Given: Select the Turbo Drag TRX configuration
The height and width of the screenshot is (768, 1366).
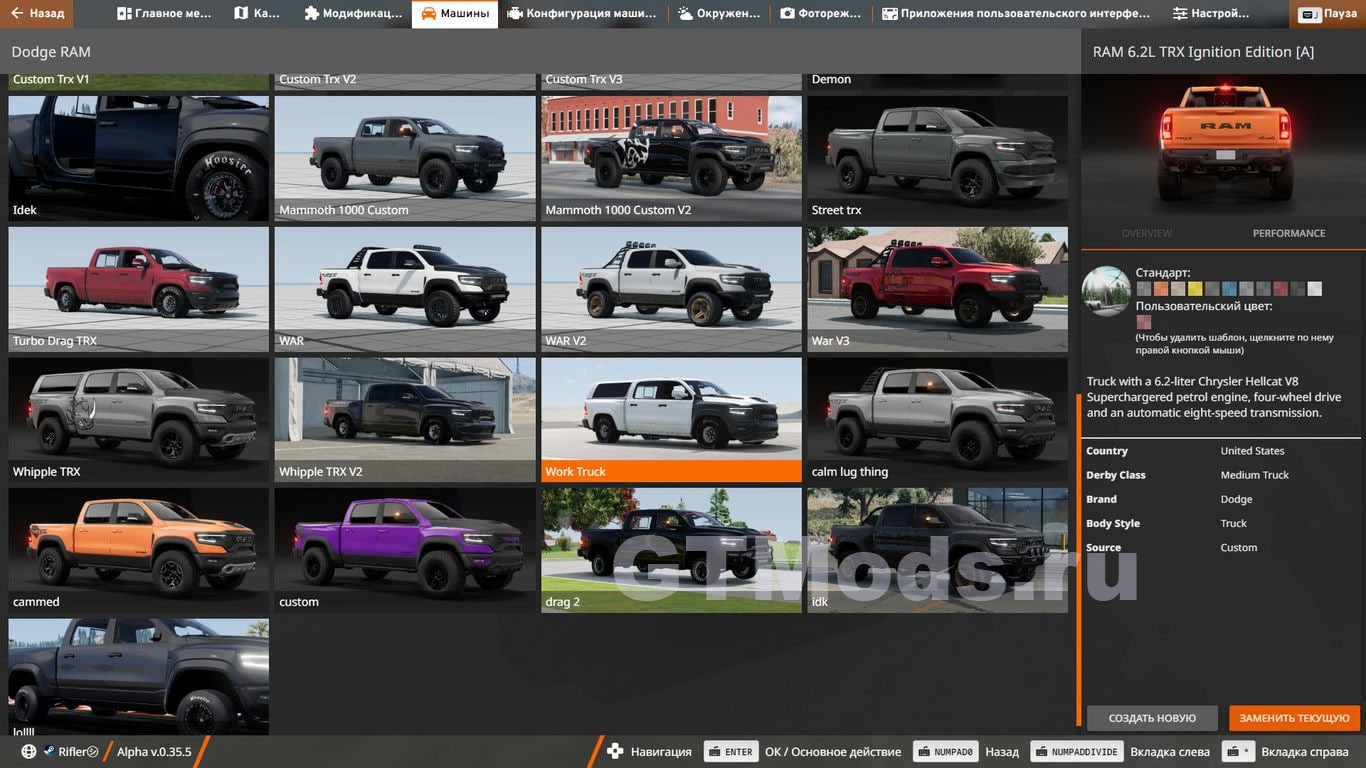Looking at the screenshot, I should point(139,289).
